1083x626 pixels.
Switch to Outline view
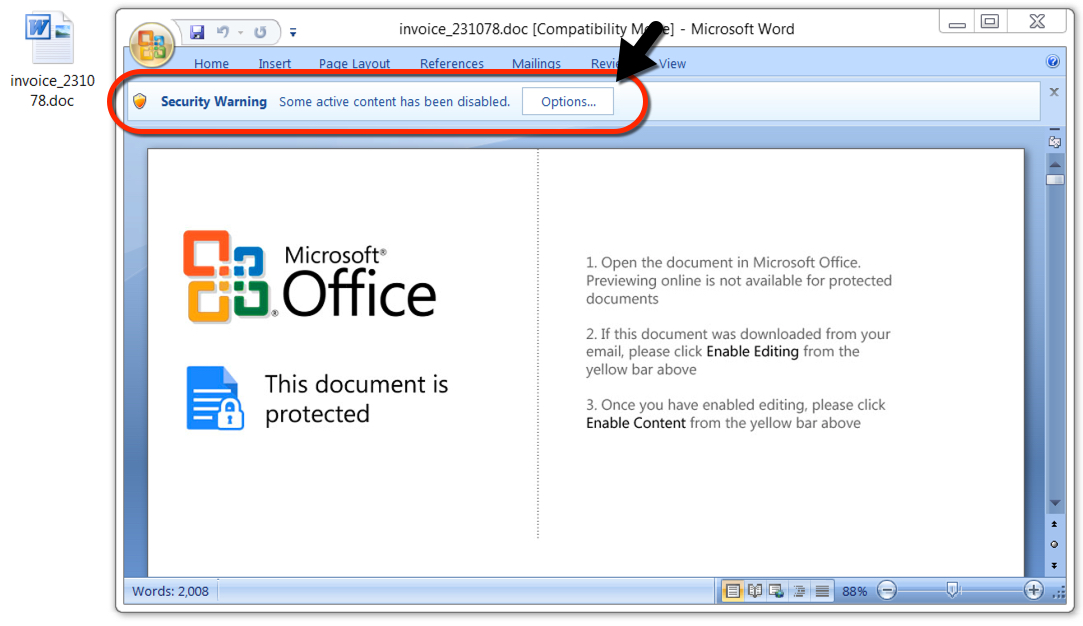pos(799,591)
